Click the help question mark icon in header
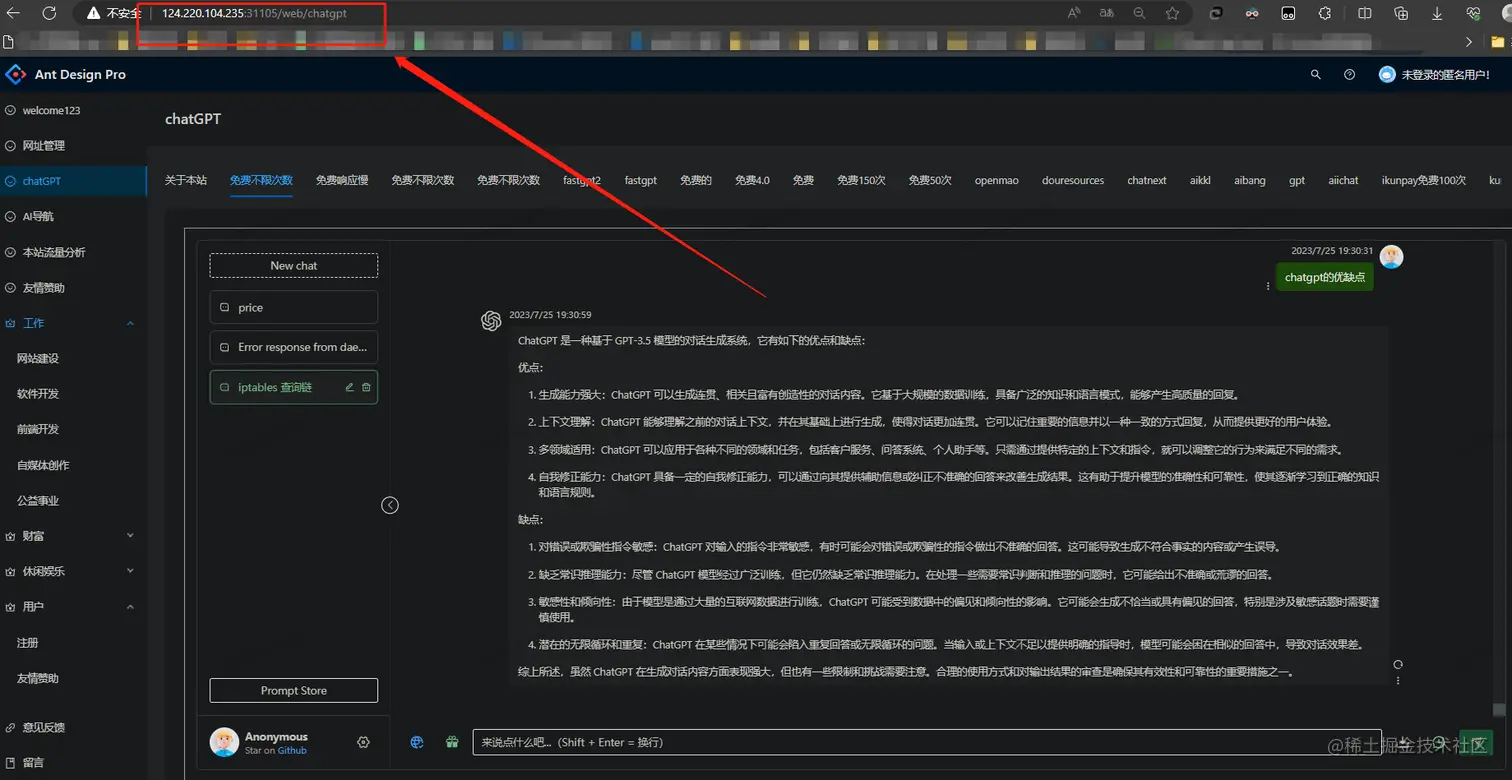 [1350, 74]
